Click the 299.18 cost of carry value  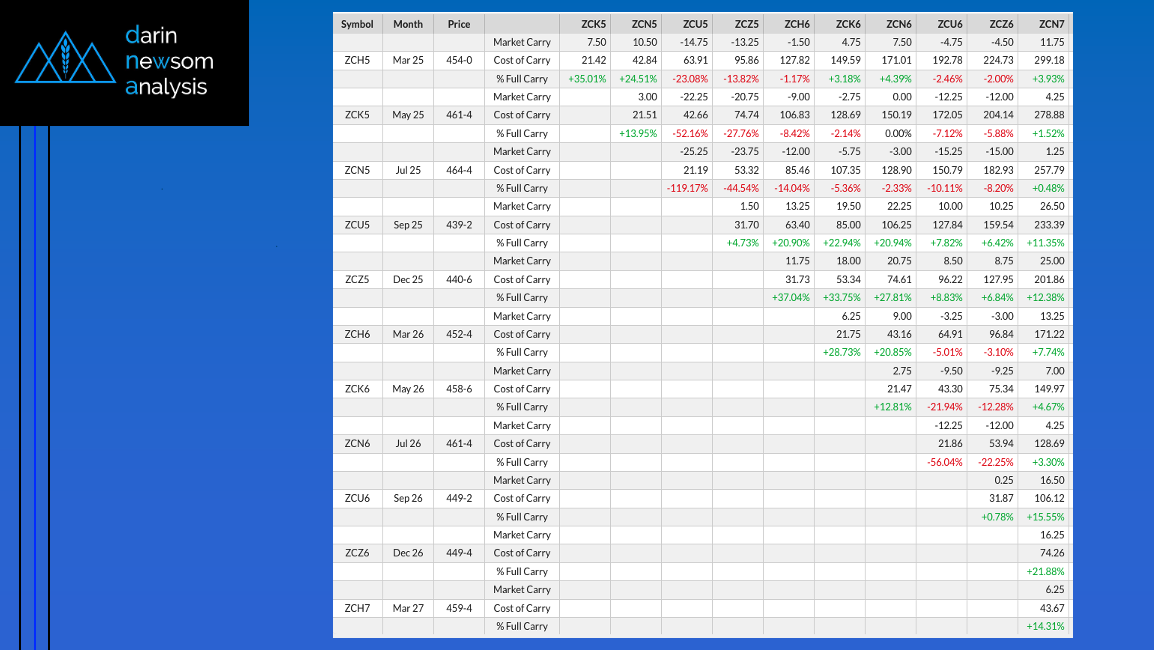click(x=1048, y=60)
